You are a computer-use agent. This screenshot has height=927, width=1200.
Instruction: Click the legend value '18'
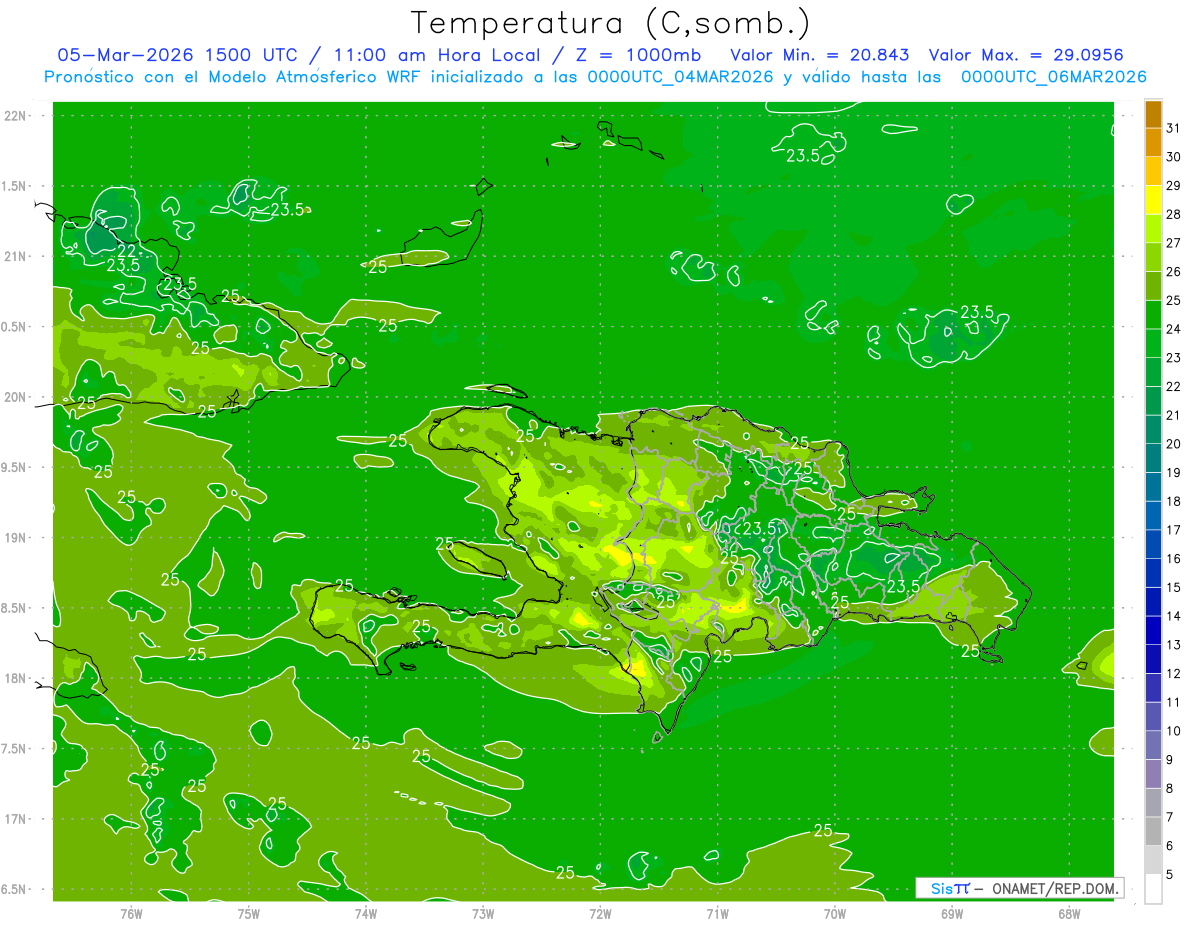[1174, 501]
